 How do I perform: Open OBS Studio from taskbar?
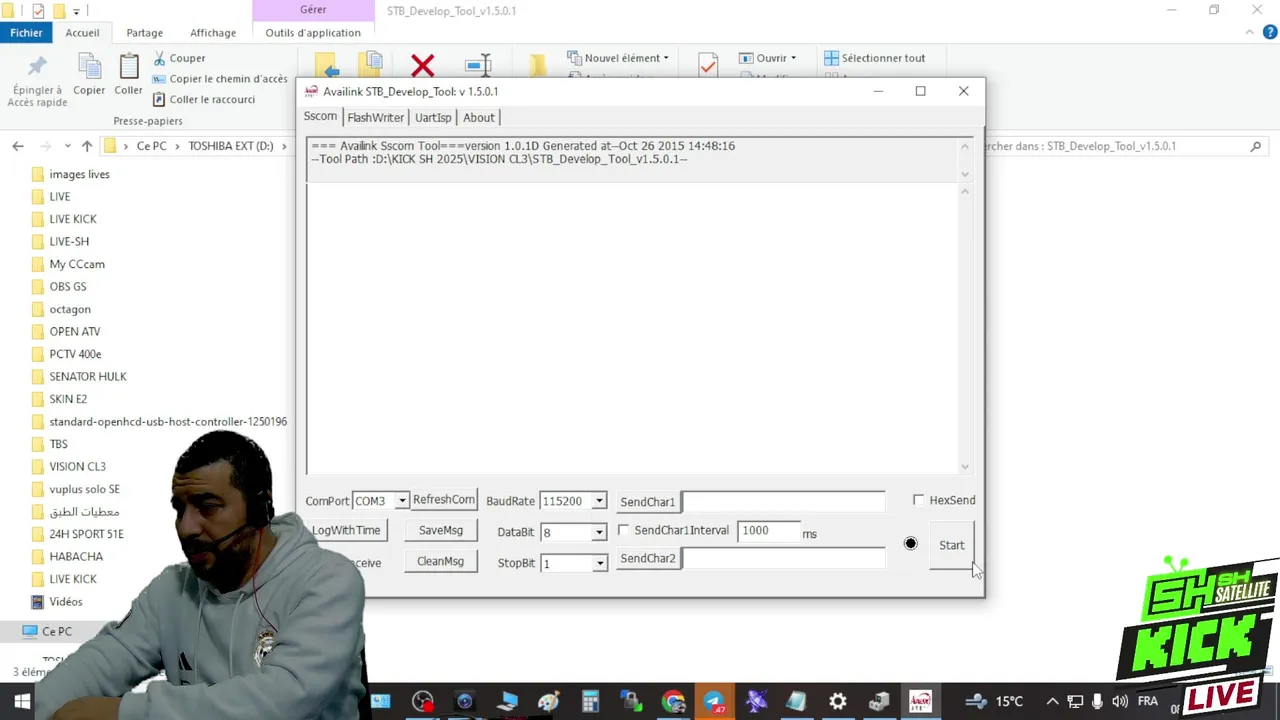(423, 702)
